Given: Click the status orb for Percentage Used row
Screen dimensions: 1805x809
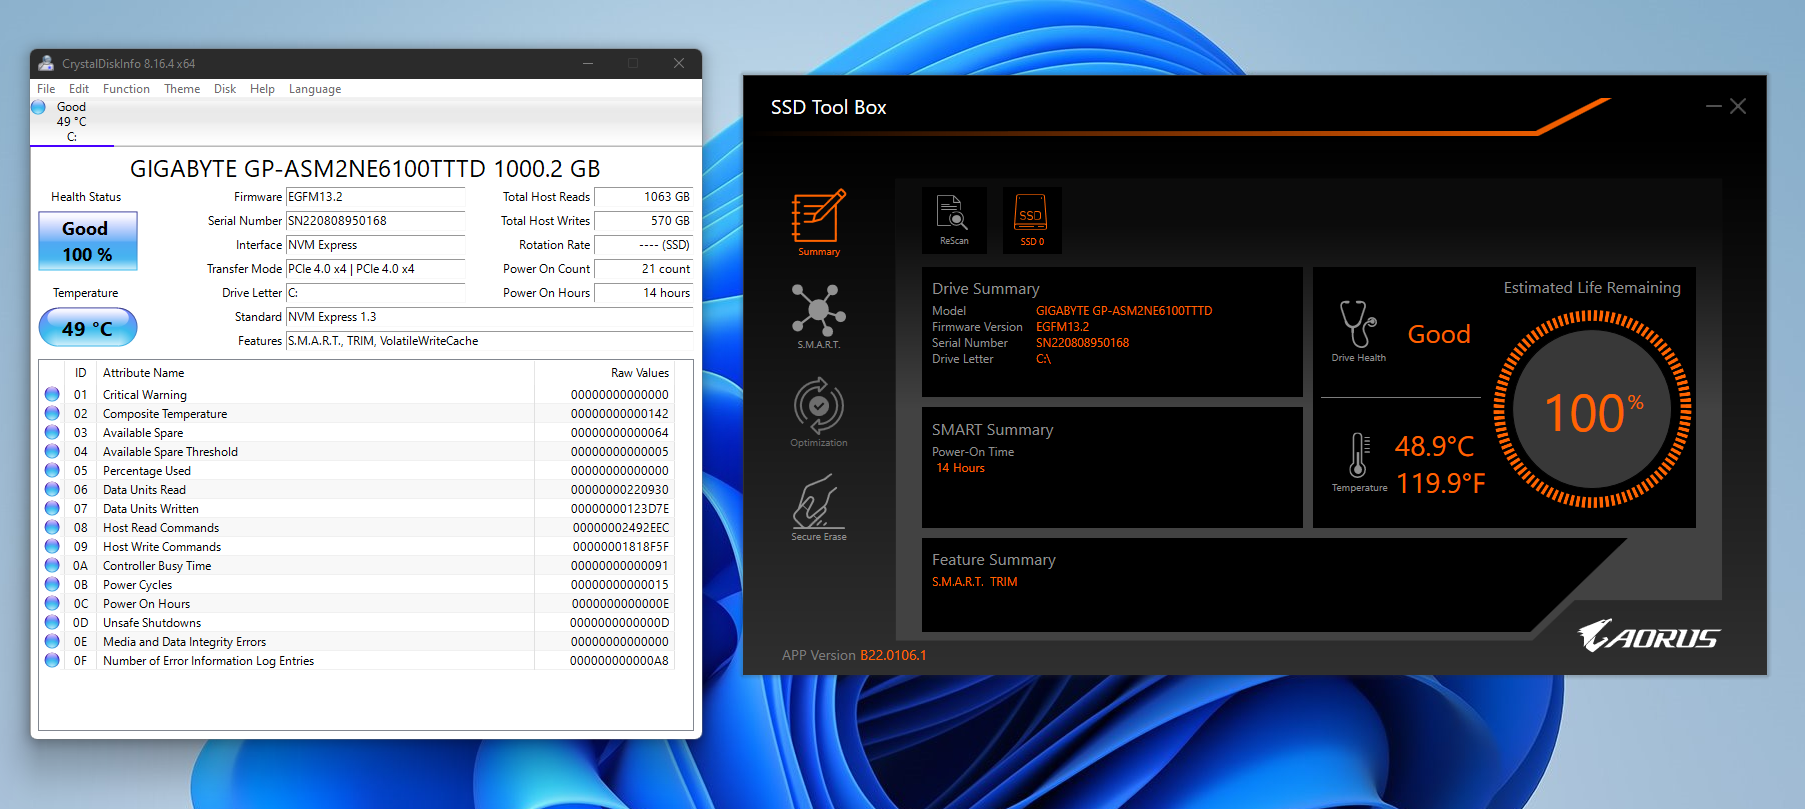Looking at the screenshot, I should (52, 470).
